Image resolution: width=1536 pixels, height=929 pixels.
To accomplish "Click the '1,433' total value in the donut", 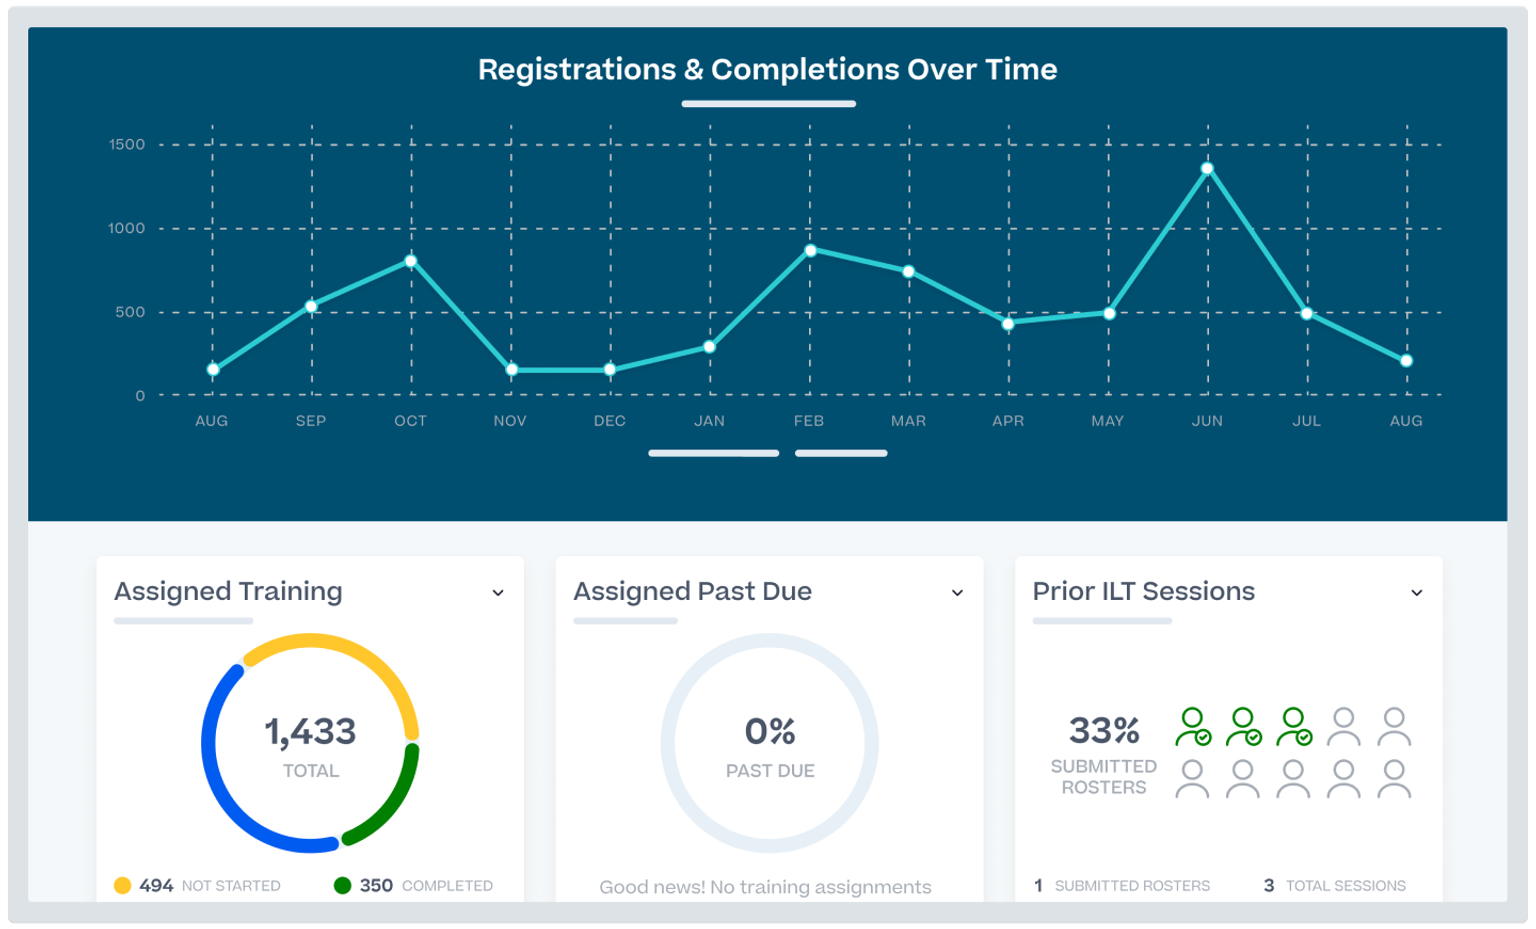I will pos(310,732).
